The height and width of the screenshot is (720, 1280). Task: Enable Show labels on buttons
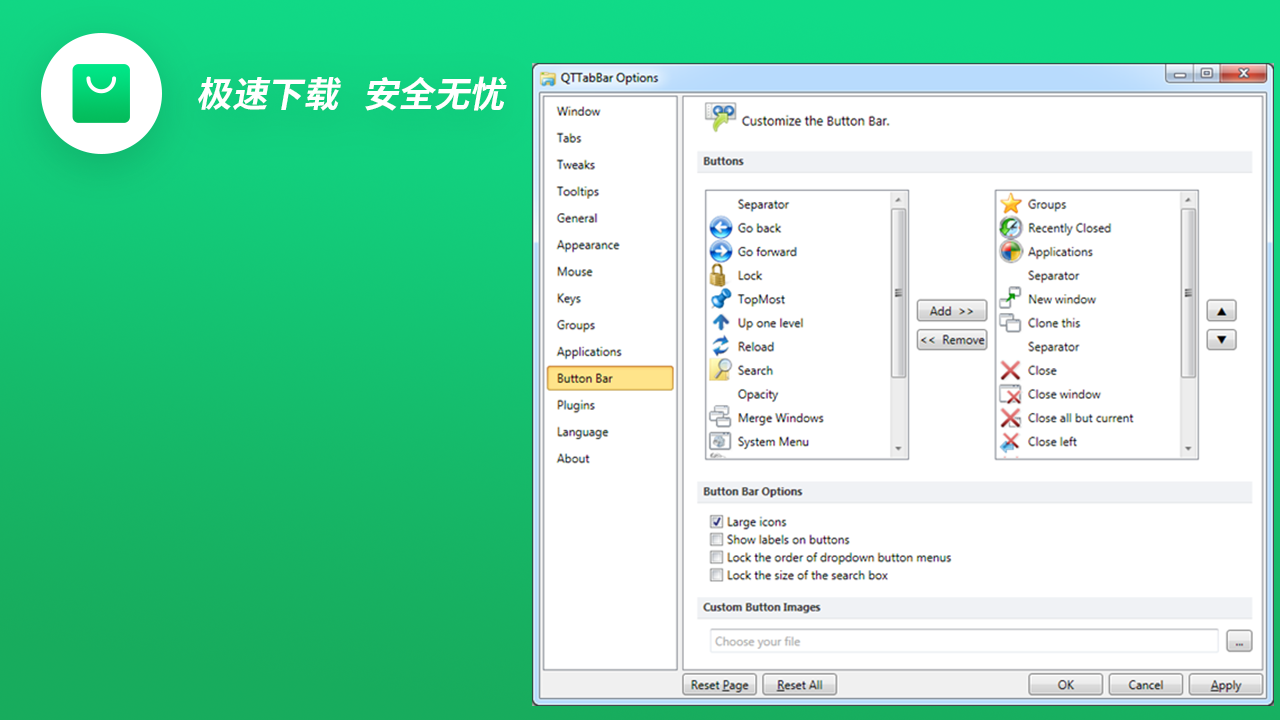click(x=716, y=540)
